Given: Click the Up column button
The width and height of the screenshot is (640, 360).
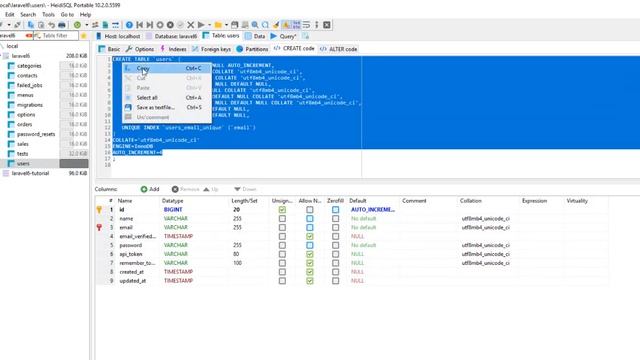Looking at the screenshot, I should (211, 189).
